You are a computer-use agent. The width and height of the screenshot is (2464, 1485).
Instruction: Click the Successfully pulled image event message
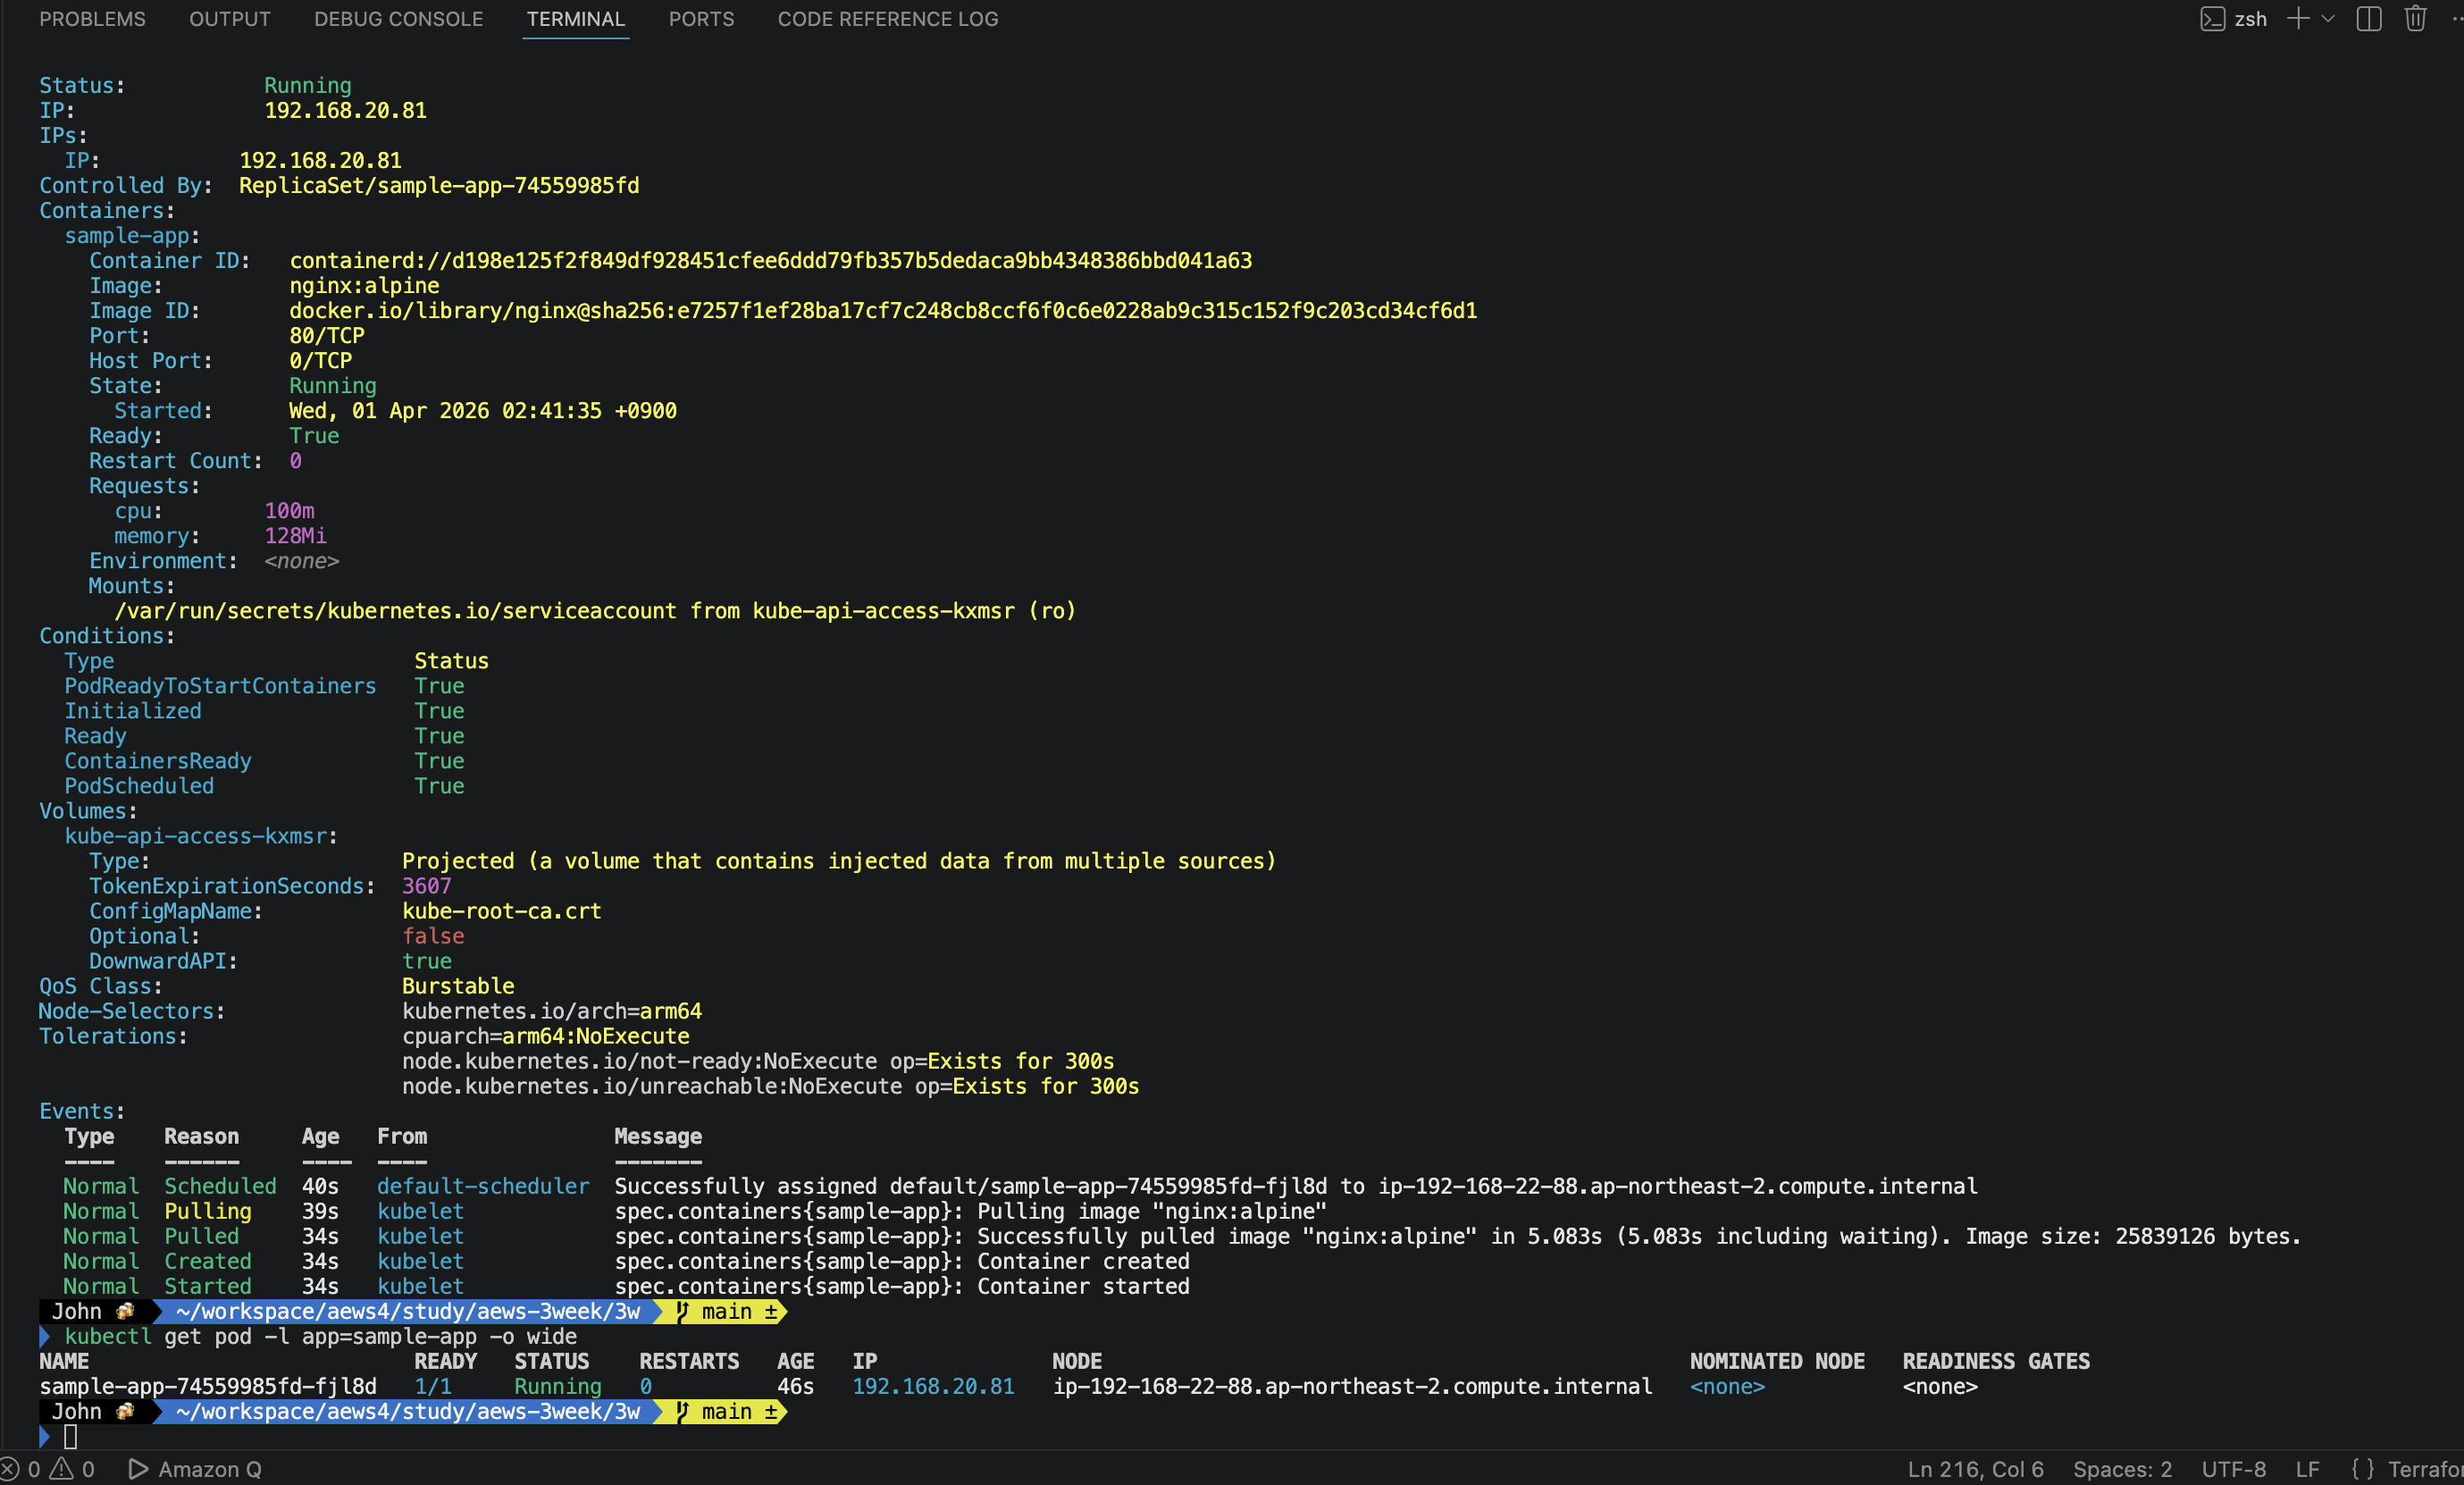click(1458, 1236)
